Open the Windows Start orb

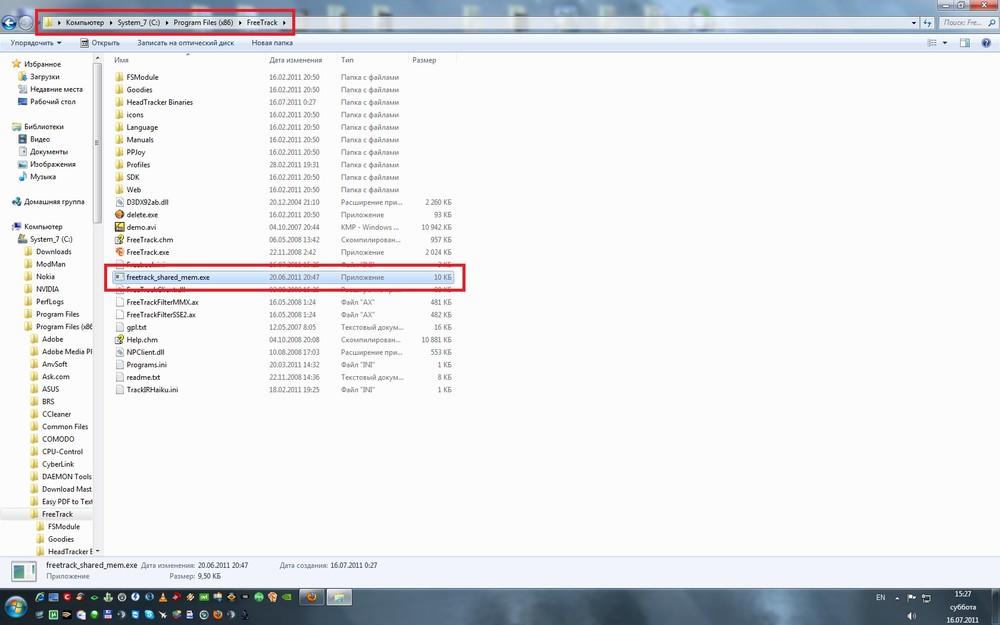click(15, 607)
